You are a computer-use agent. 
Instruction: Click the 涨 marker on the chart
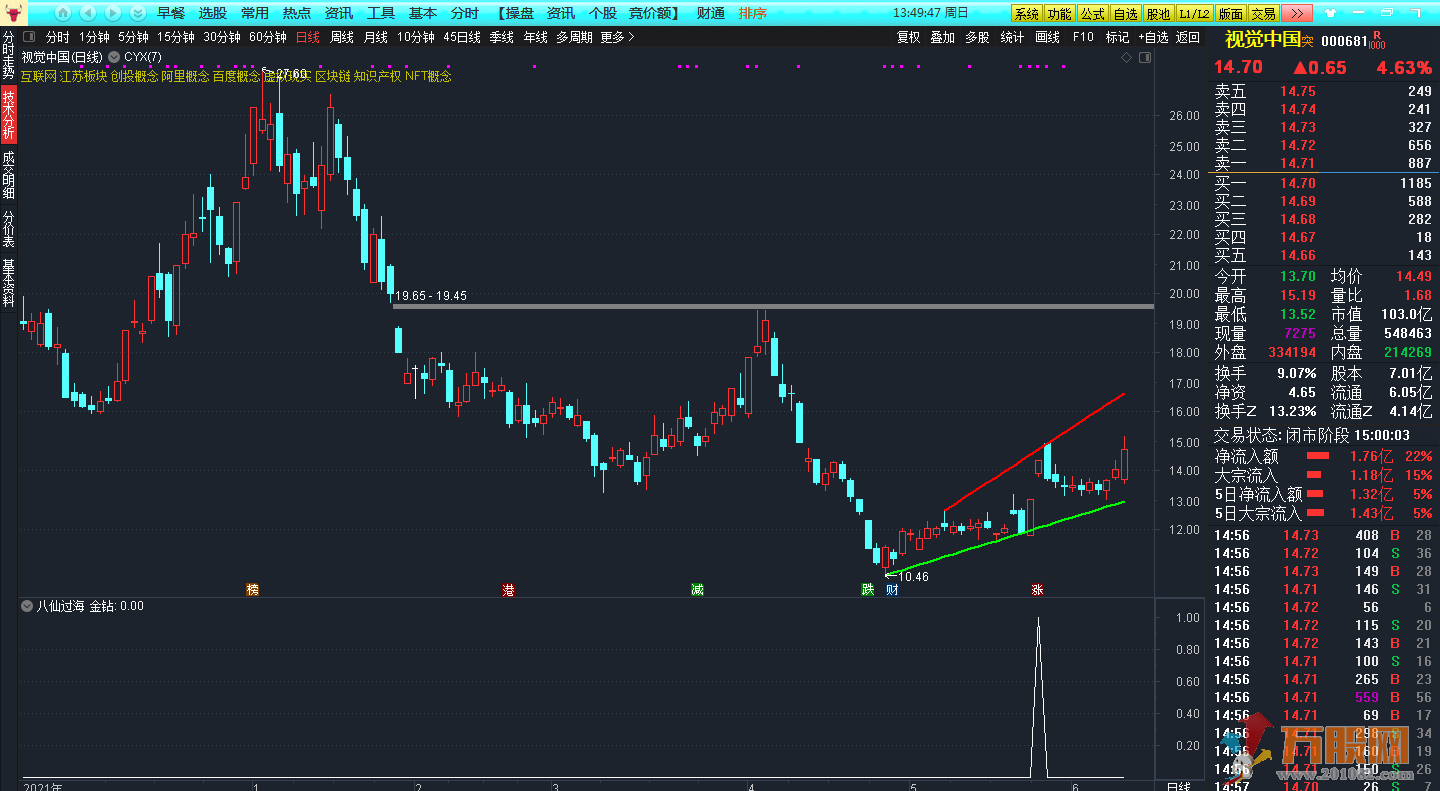coord(1038,590)
